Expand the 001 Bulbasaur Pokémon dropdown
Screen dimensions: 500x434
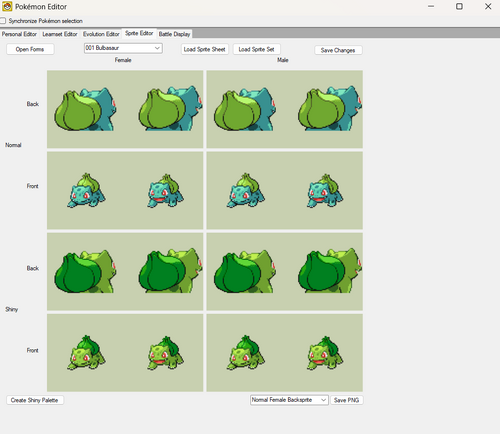point(123,48)
